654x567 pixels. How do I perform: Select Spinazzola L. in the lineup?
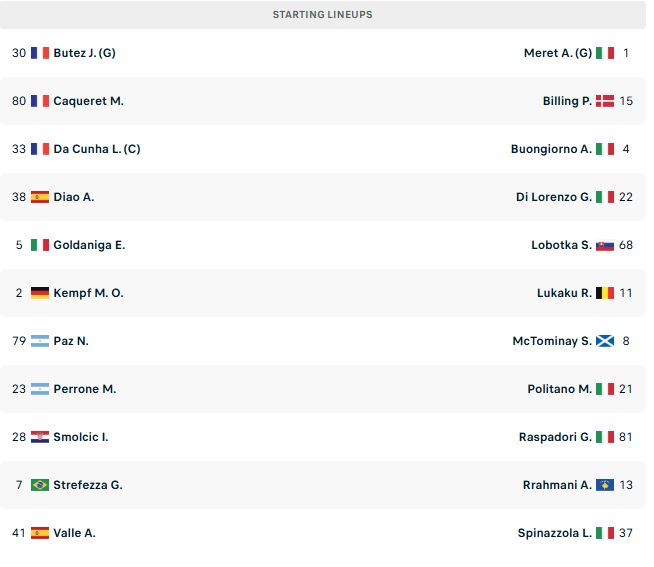click(555, 533)
